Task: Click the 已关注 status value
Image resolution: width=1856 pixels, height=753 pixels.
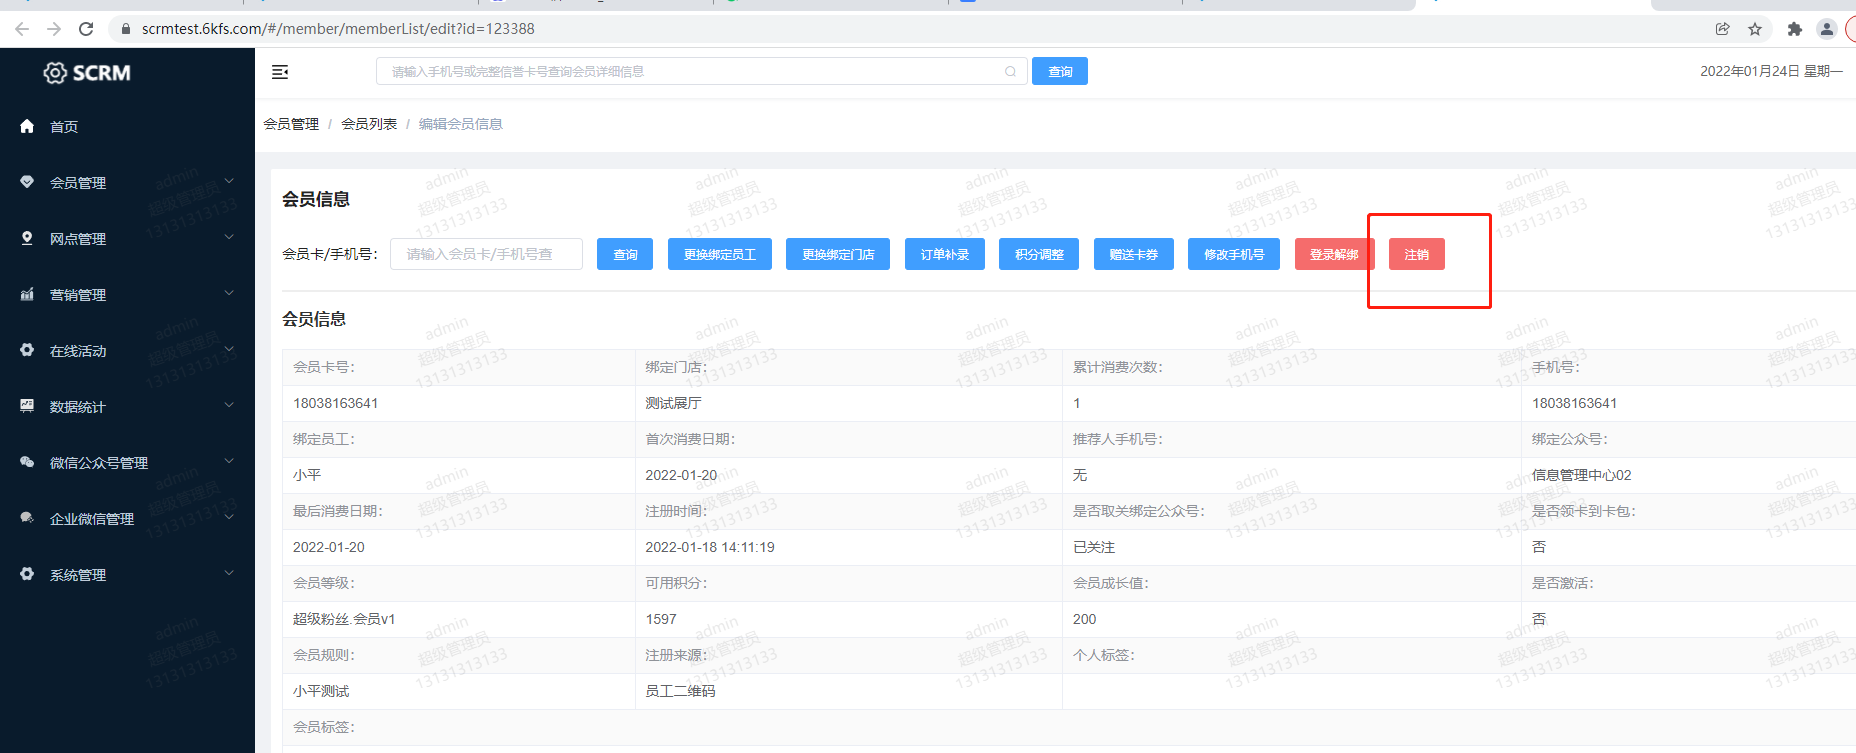Action: click(x=1094, y=547)
